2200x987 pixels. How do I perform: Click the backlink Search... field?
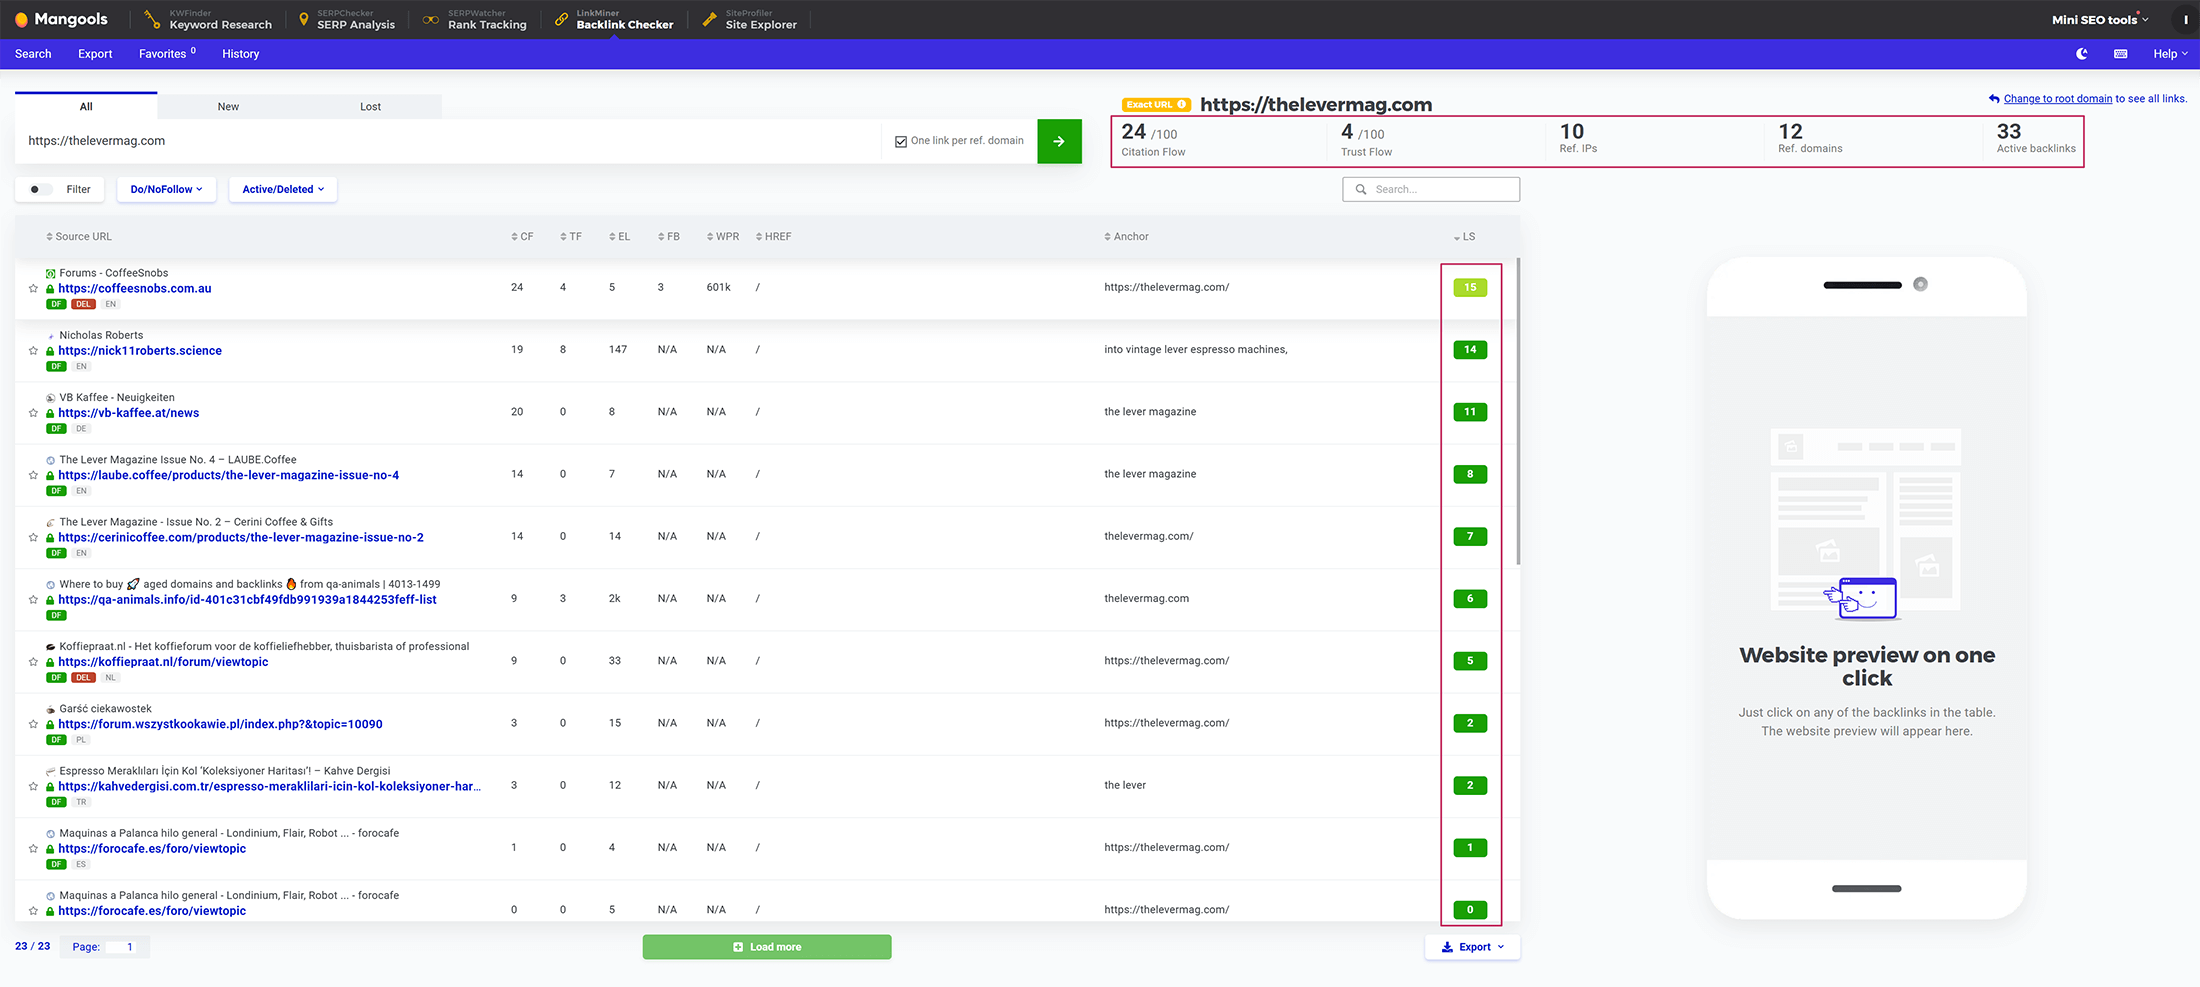[1431, 189]
